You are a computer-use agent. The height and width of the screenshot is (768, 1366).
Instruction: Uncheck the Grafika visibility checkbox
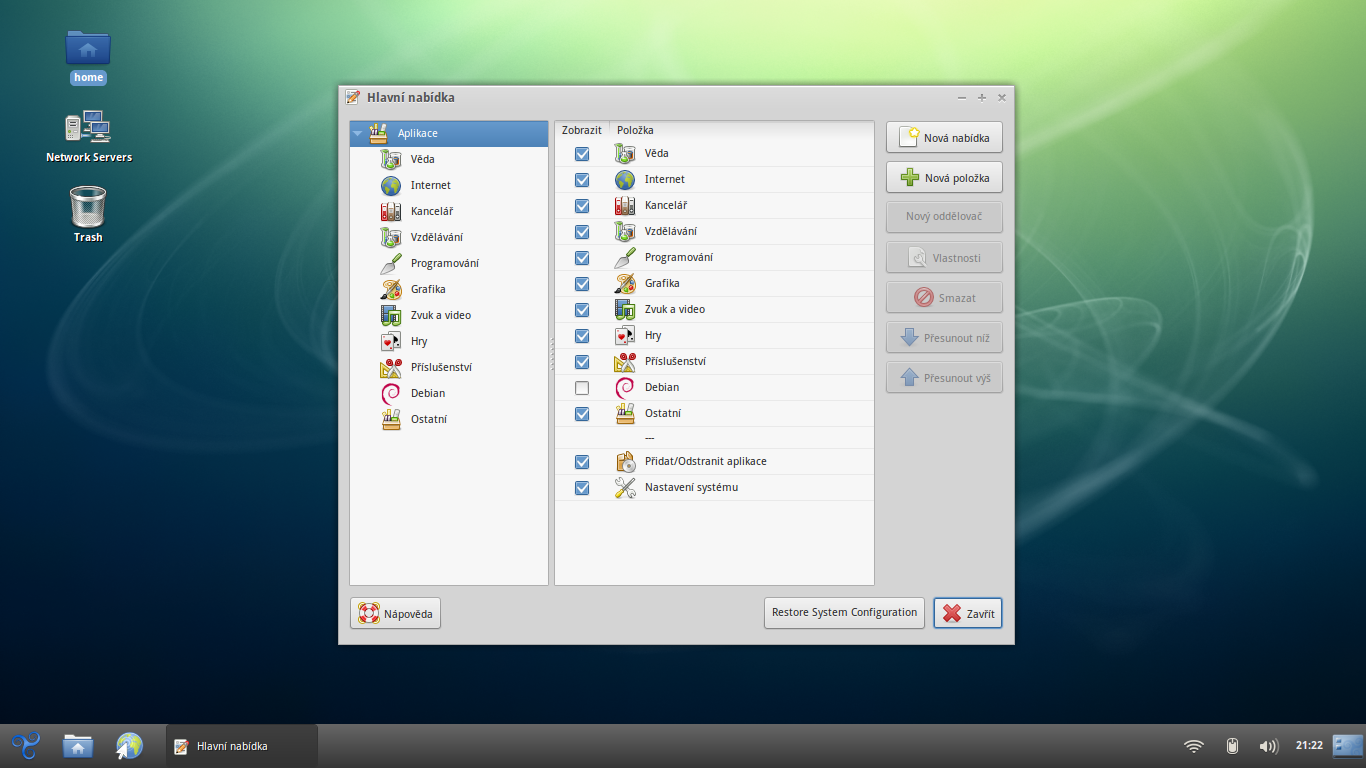(x=582, y=284)
